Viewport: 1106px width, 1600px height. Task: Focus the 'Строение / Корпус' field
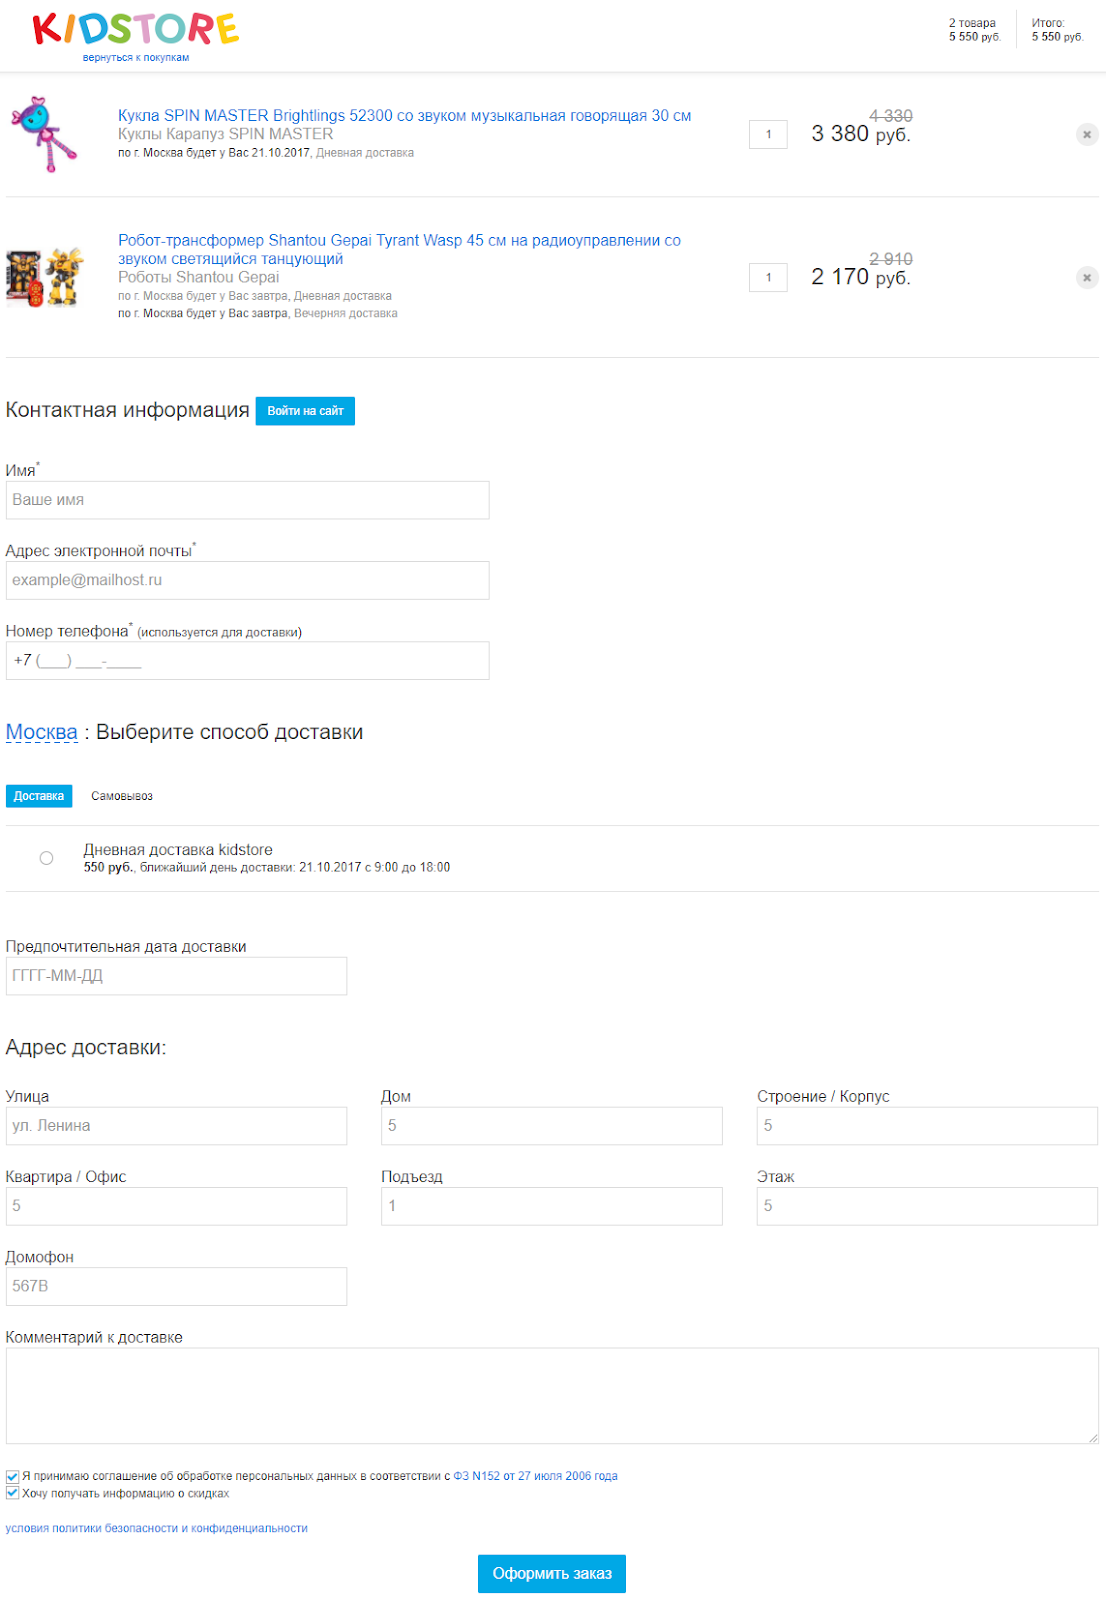point(927,1126)
